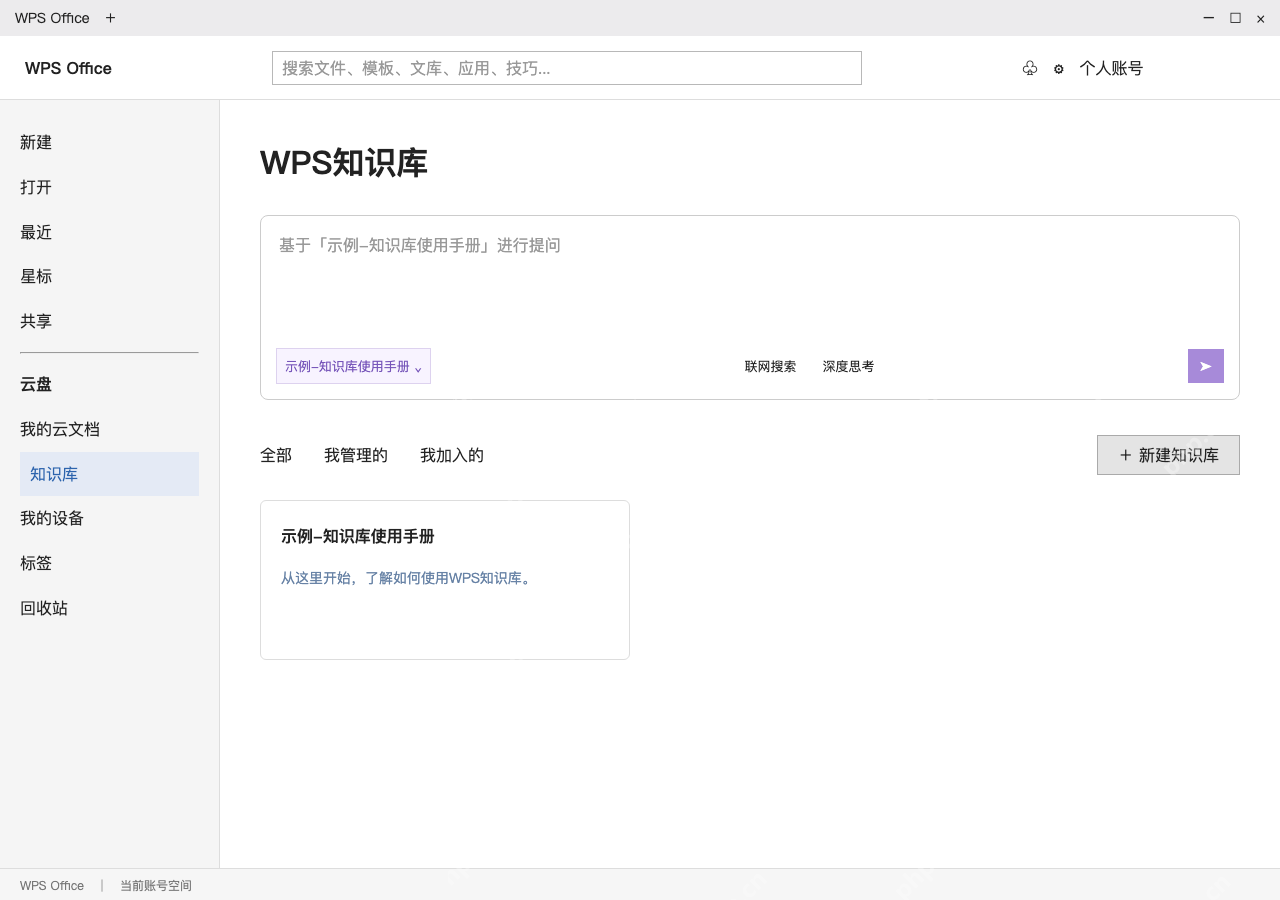Screen dimensions: 1280x900
Task: Select 打开 in the sidebar
Action: (36, 187)
